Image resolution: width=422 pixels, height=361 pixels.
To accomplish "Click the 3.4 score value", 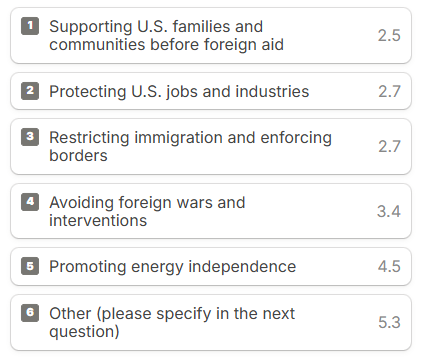I will [389, 211].
